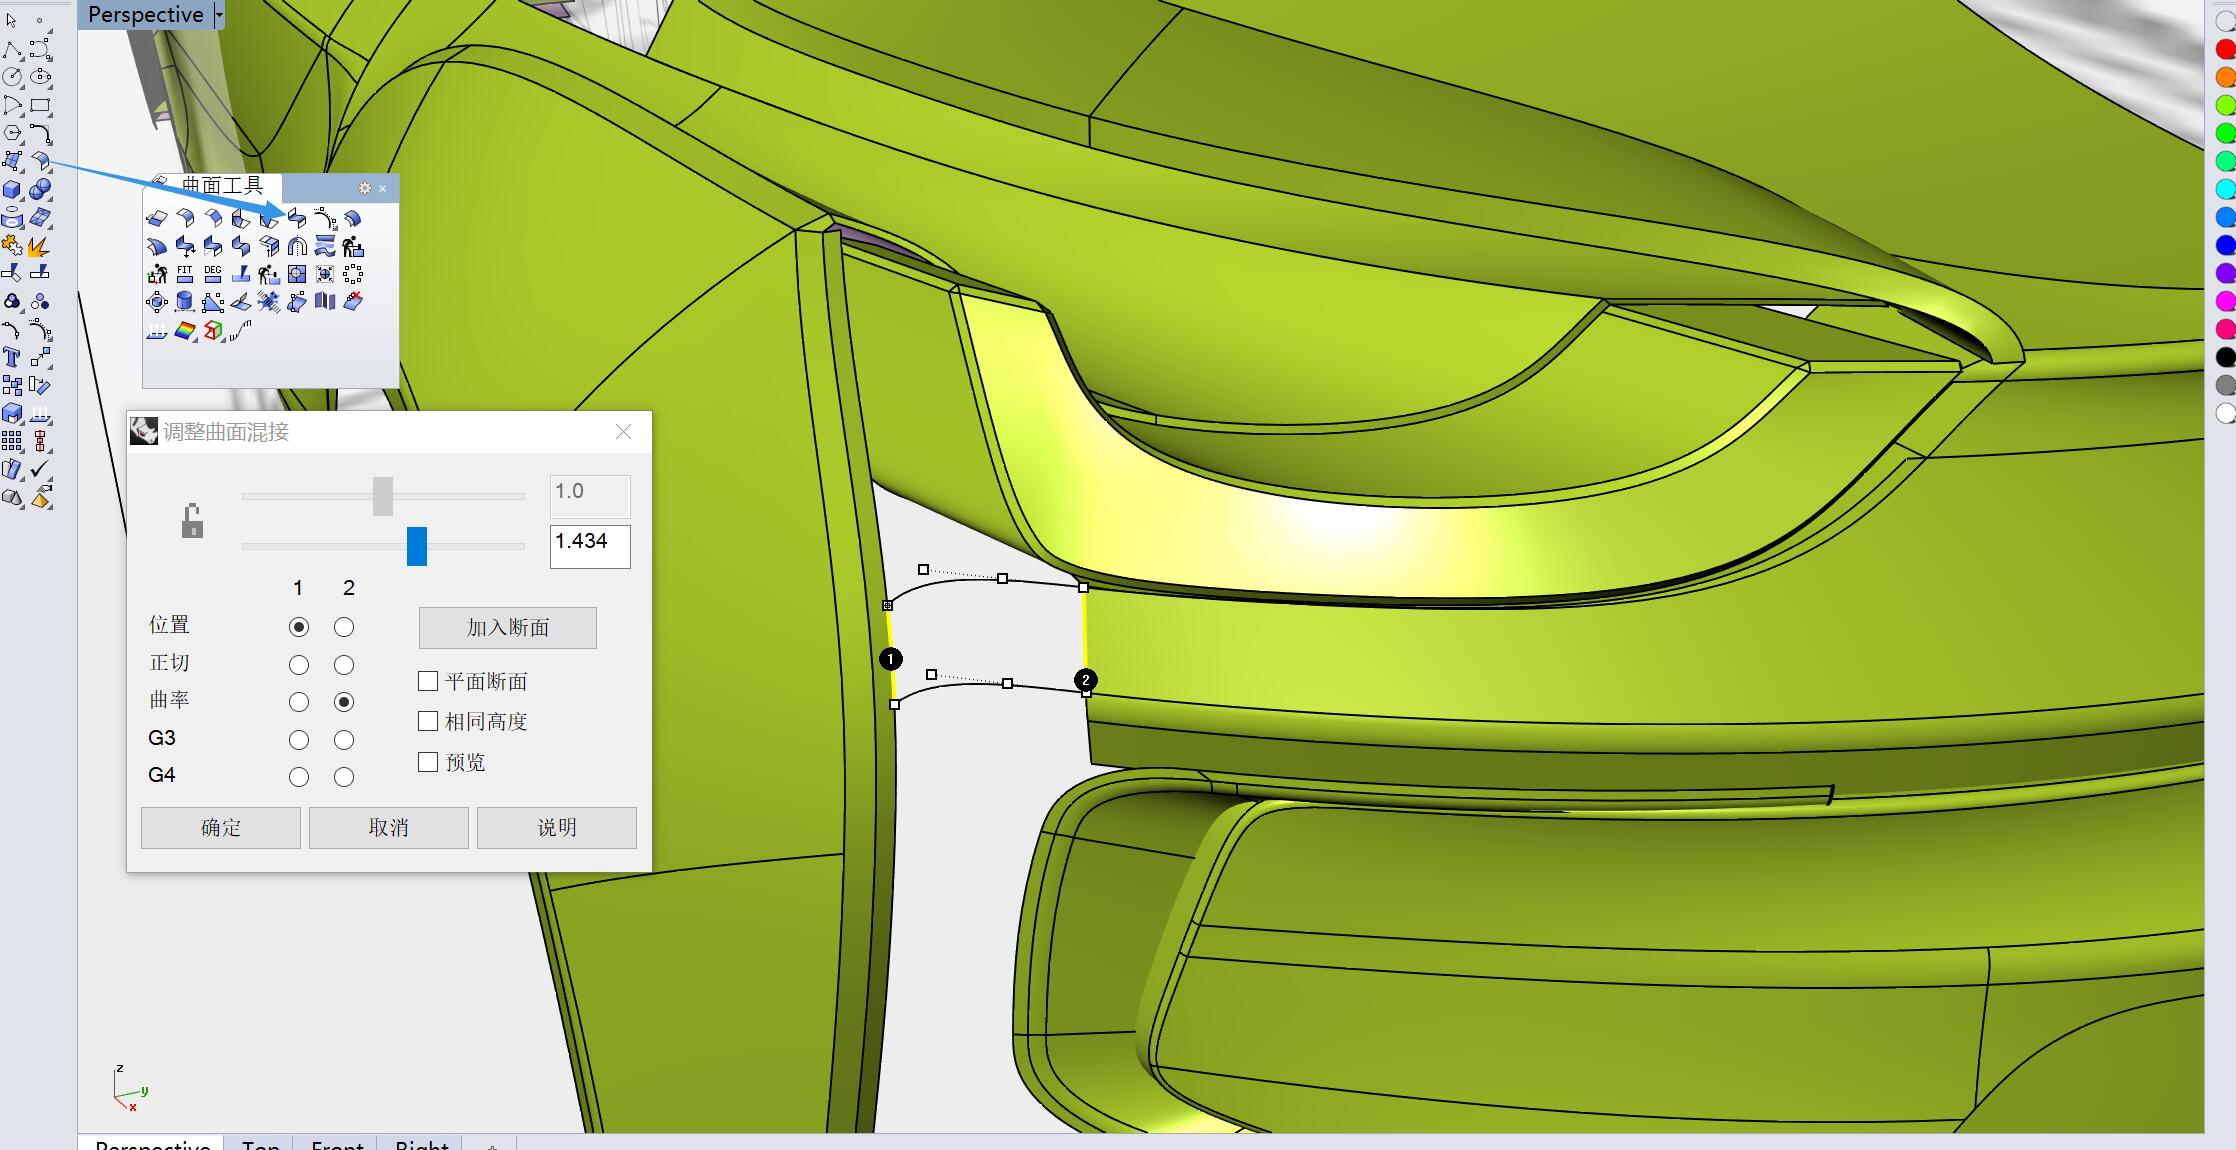This screenshot has height=1150, width=2236.
Task: Toggle the blend lock icon
Action: pos(192,521)
